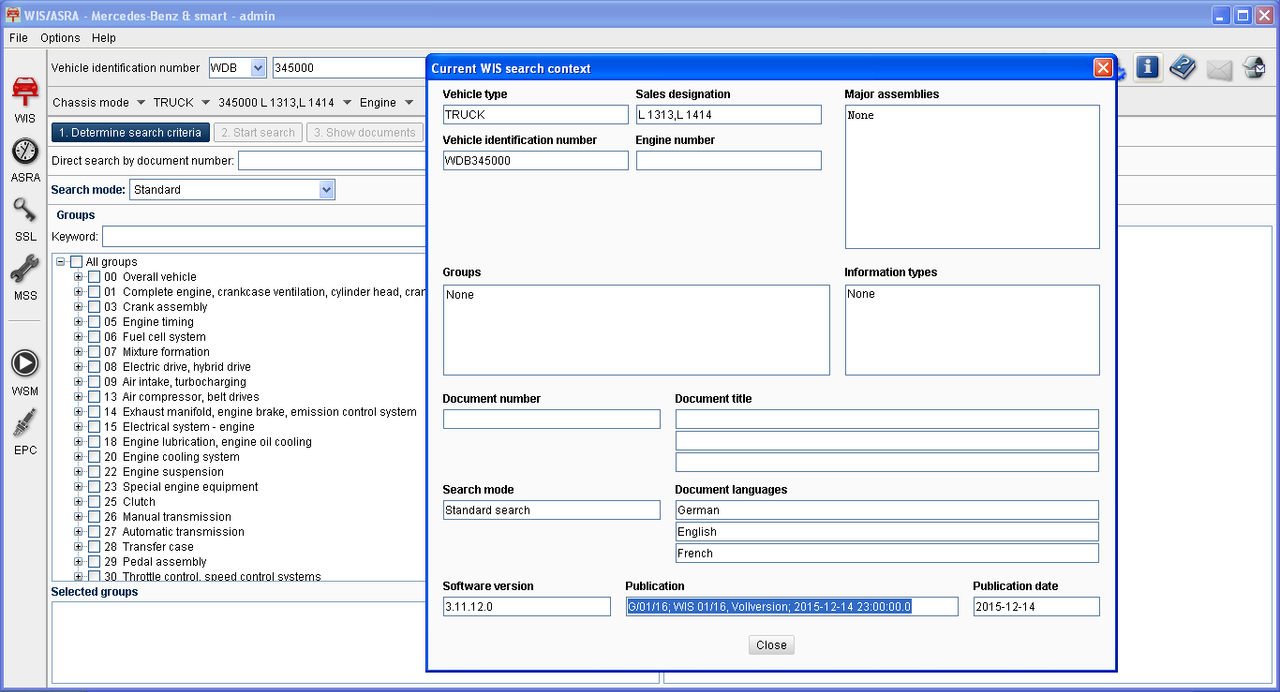
Task: Check 26 Manual transmission checkbox
Action: [x=94, y=517]
